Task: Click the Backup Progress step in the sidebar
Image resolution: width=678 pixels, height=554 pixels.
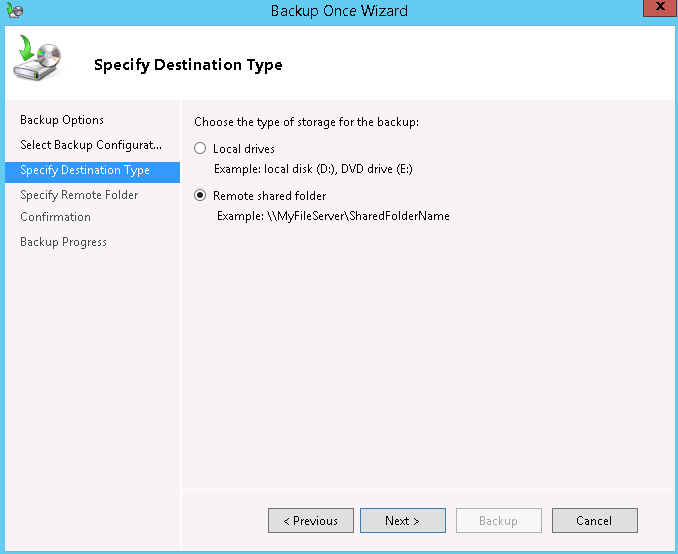Action: [x=63, y=242]
